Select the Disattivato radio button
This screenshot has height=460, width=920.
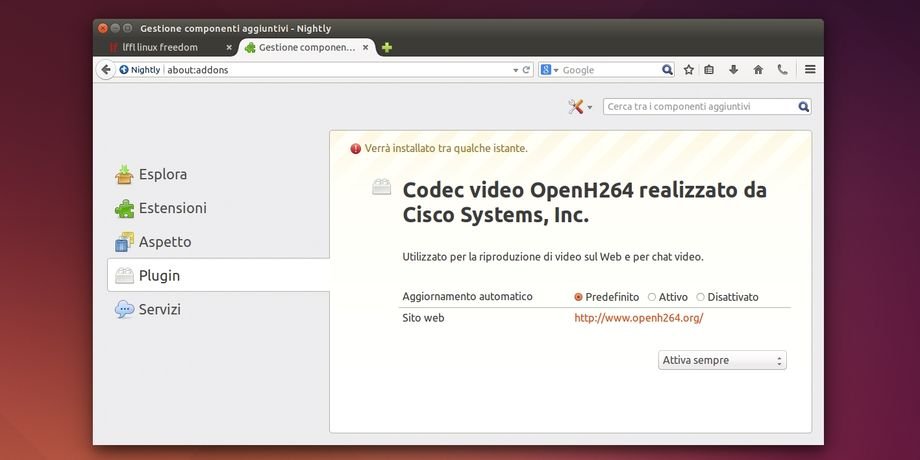701,297
